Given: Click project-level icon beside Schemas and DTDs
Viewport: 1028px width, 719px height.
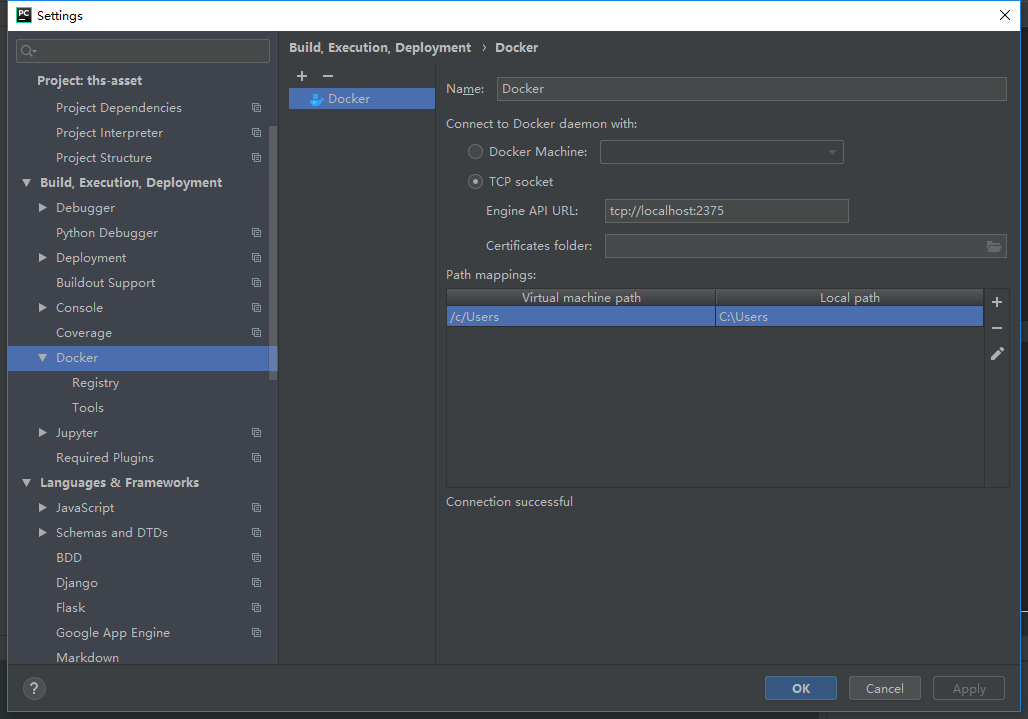Looking at the screenshot, I should pyautogui.click(x=256, y=532).
